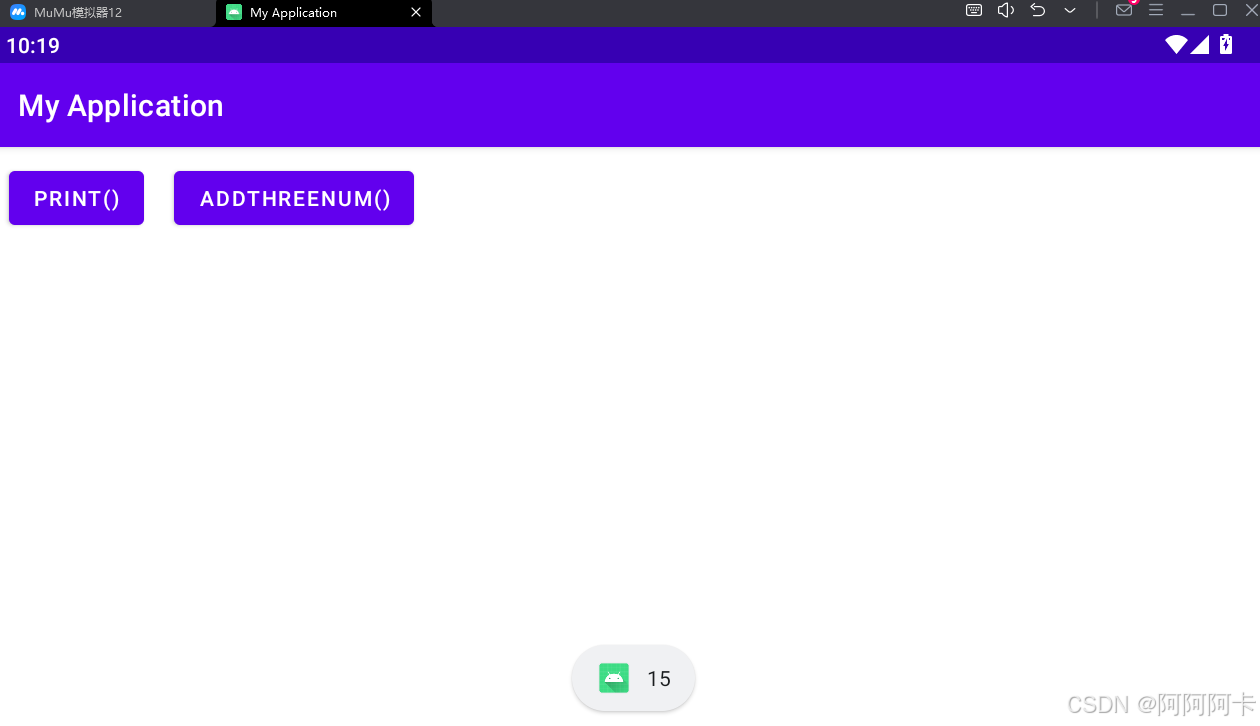Maximize the emulator window
The width and height of the screenshot is (1260, 726).
tap(1220, 10)
